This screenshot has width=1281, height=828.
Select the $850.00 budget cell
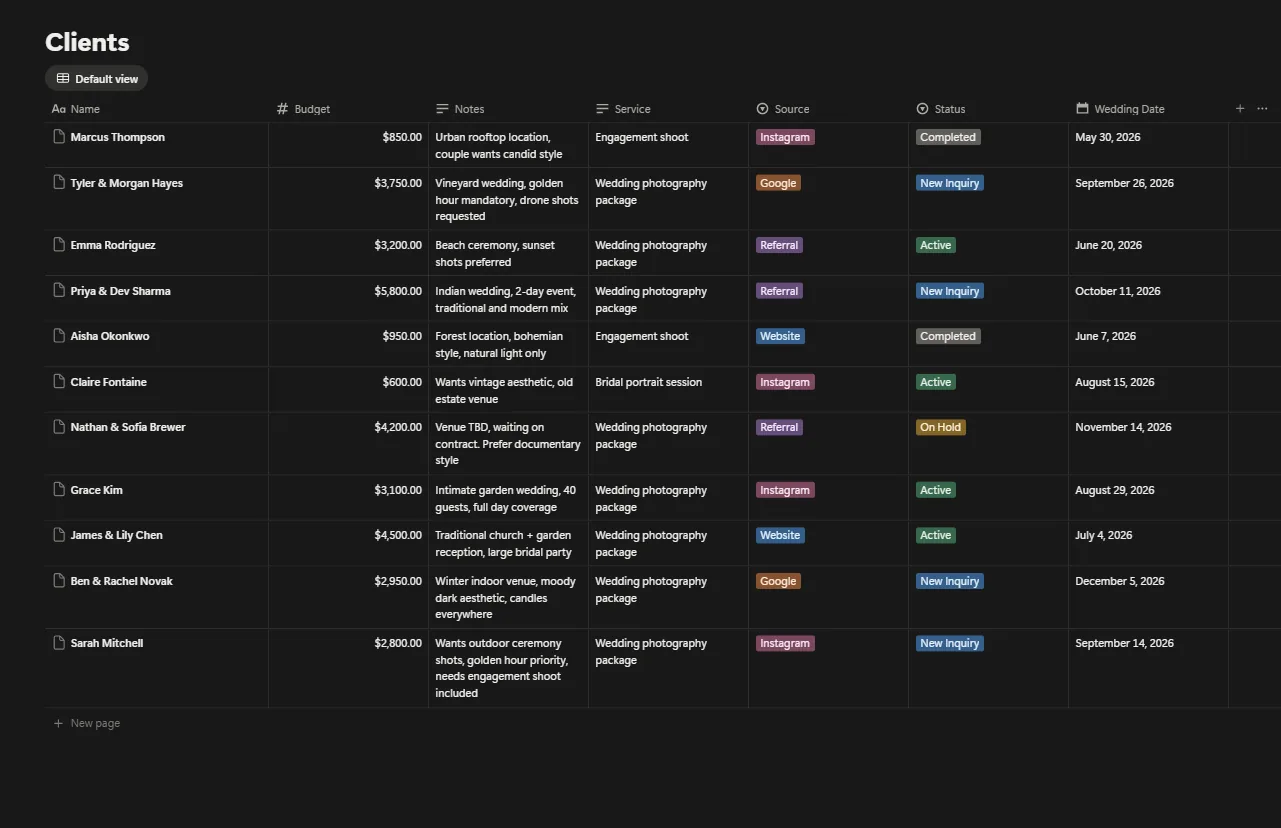click(348, 145)
